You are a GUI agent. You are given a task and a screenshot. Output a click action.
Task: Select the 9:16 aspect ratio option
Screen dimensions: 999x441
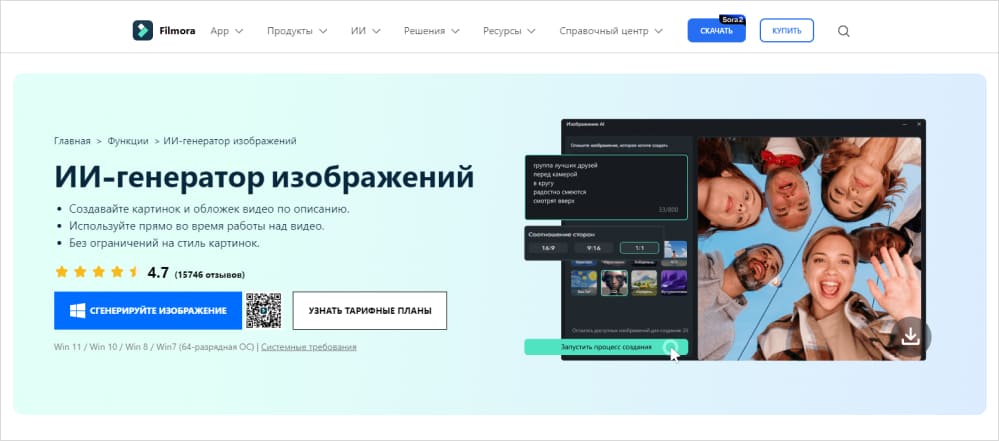593,247
